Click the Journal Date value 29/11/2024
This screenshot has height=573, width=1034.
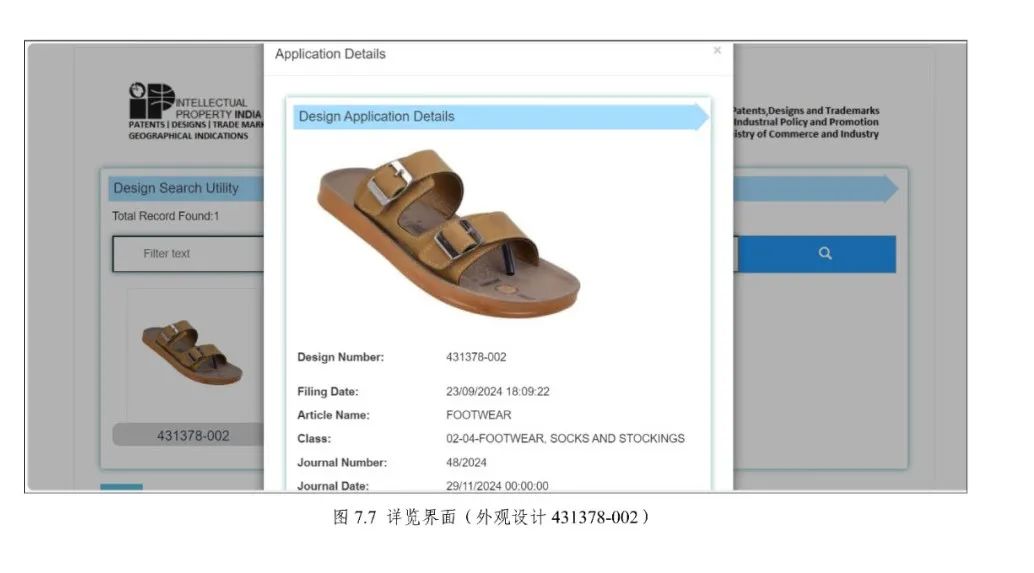497,486
